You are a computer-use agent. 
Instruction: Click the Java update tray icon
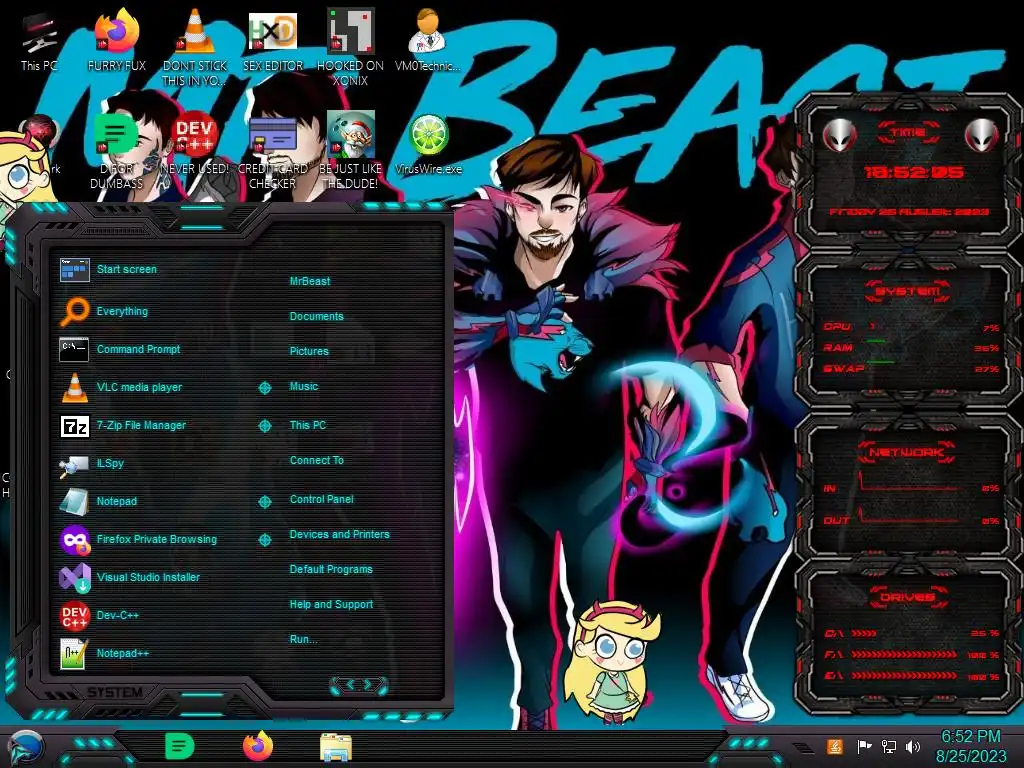click(x=835, y=746)
